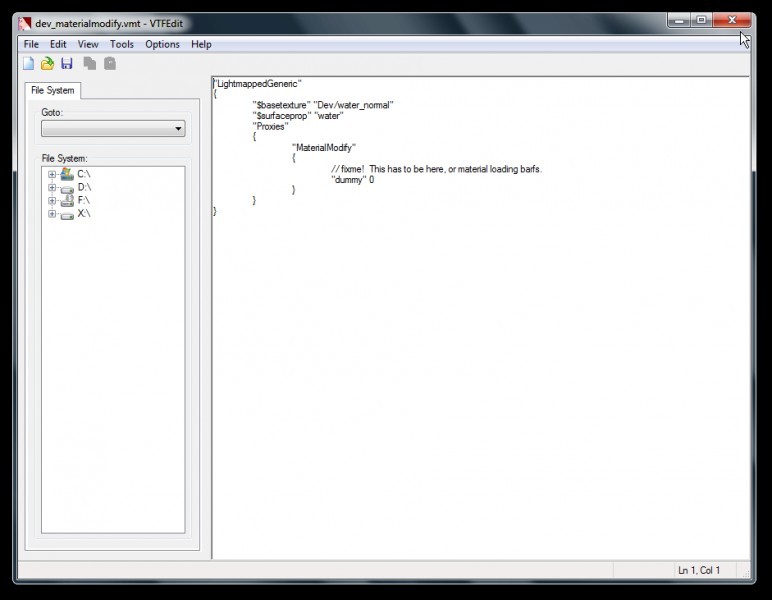
Task: Click the "$basetexture" line in the editor
Action: 323,105
